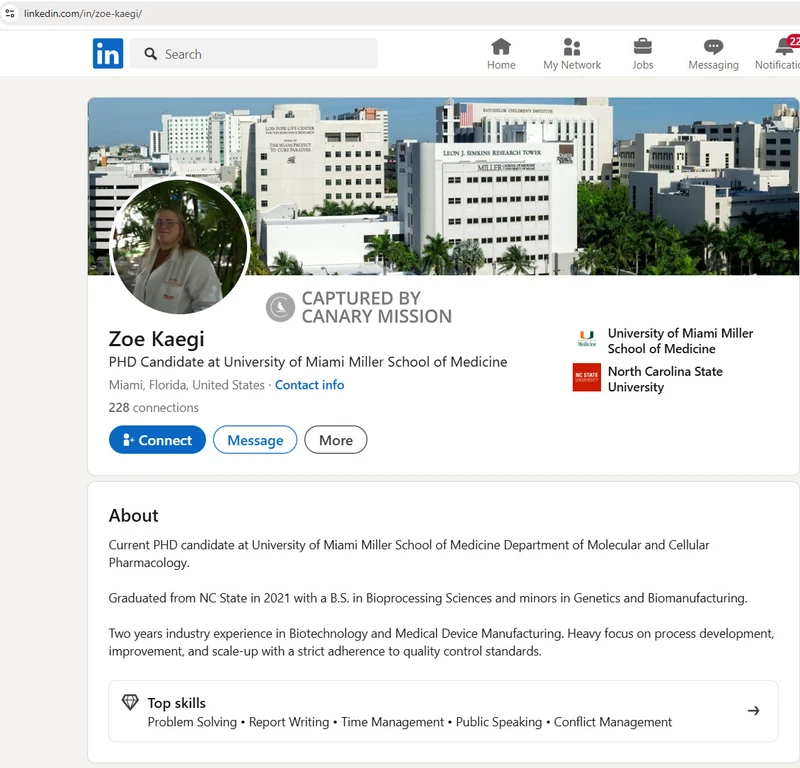Open the LinkedIn home logo

[x=108, y=53]
